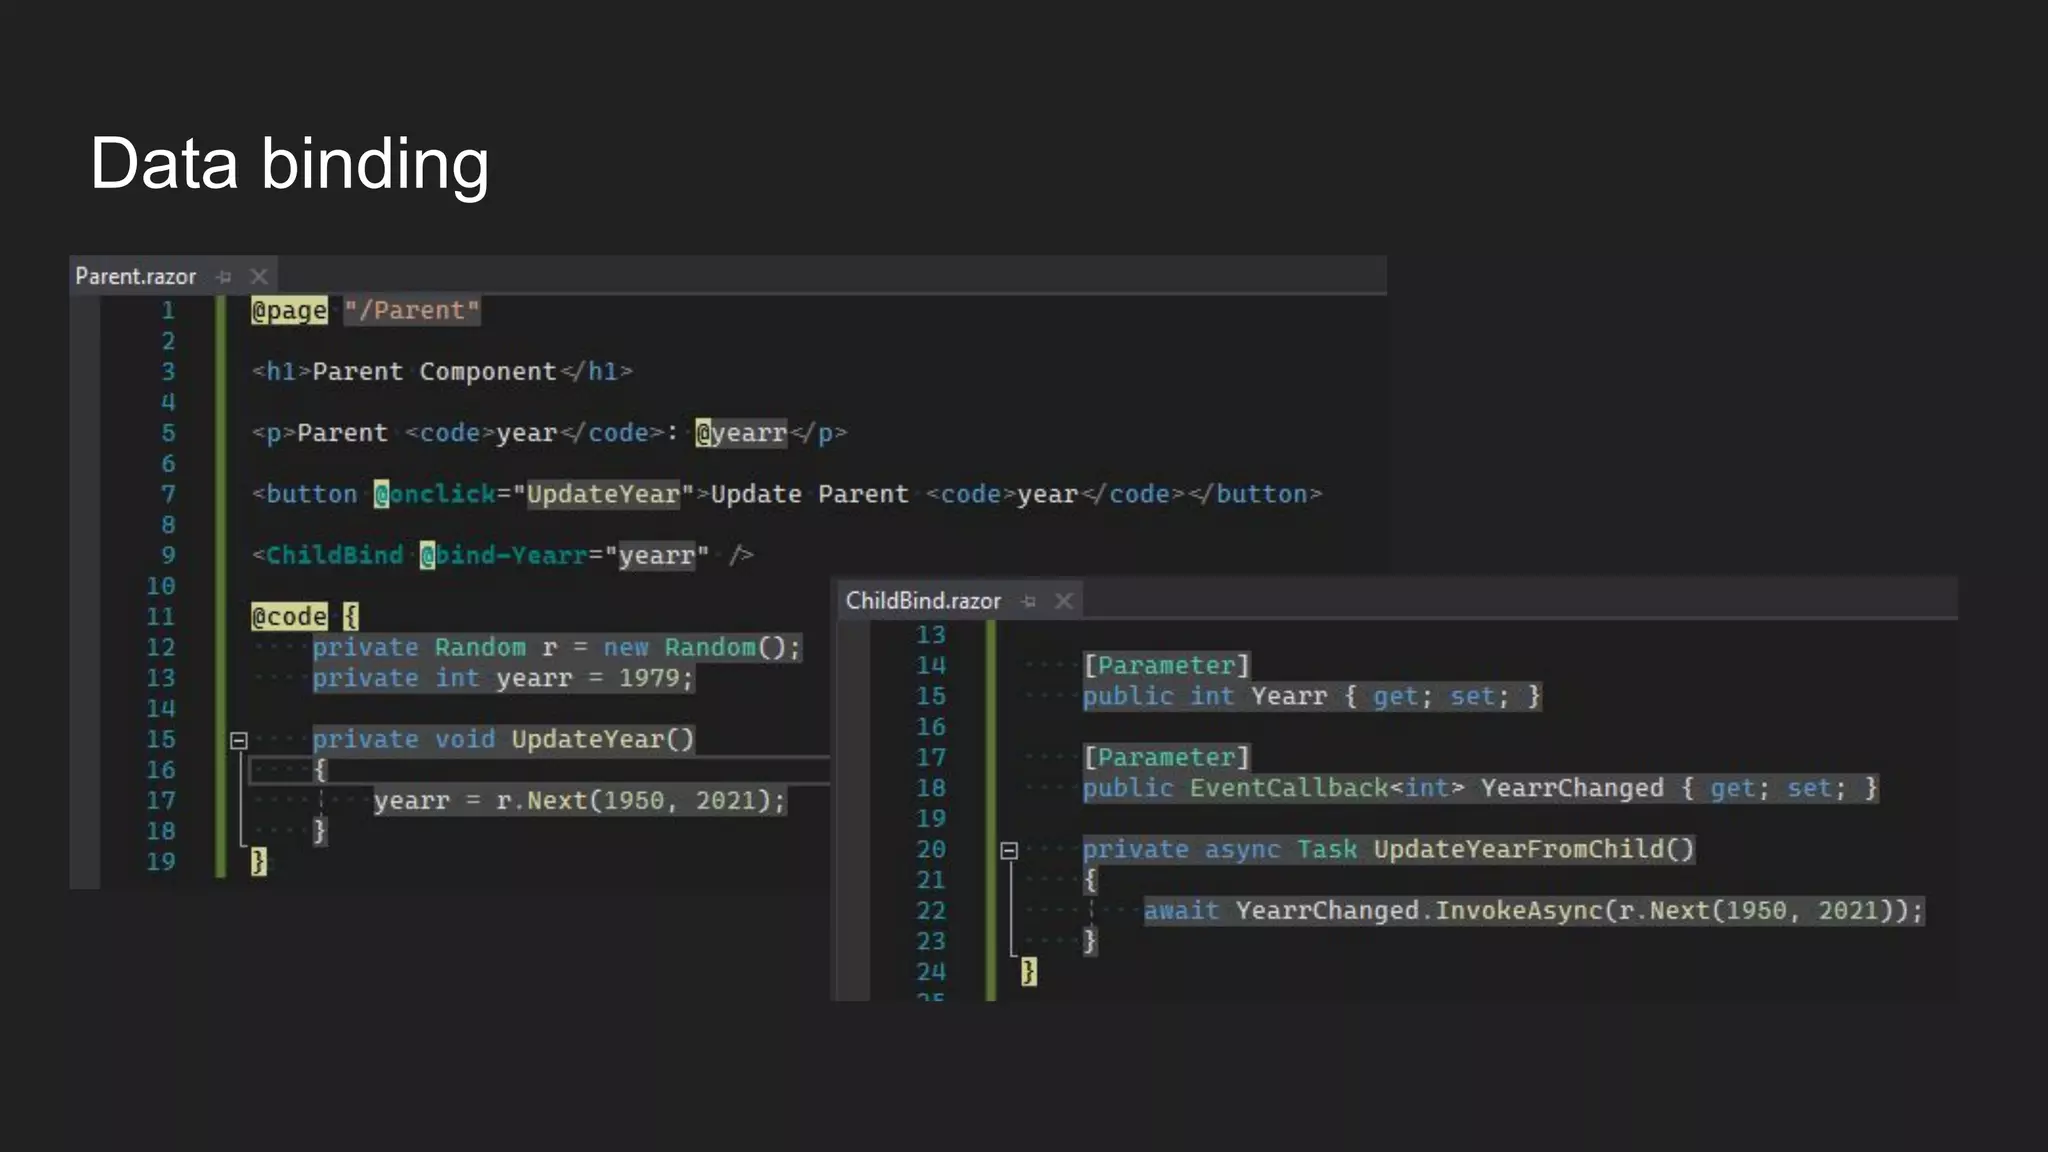
Task: Click second [Parameter] attribute on line 17
Action: coord(1167,758)
